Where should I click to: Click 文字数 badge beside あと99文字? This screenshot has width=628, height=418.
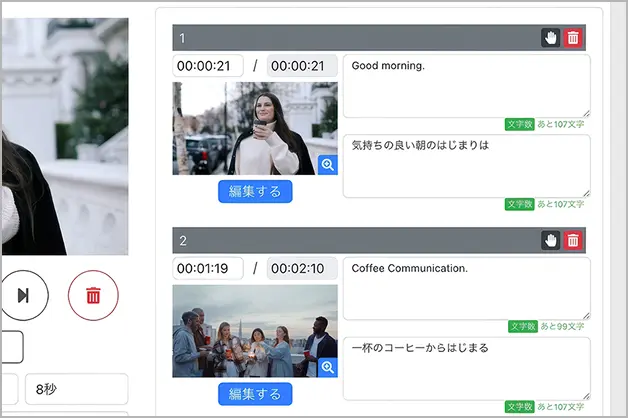(x=523, y=326)
